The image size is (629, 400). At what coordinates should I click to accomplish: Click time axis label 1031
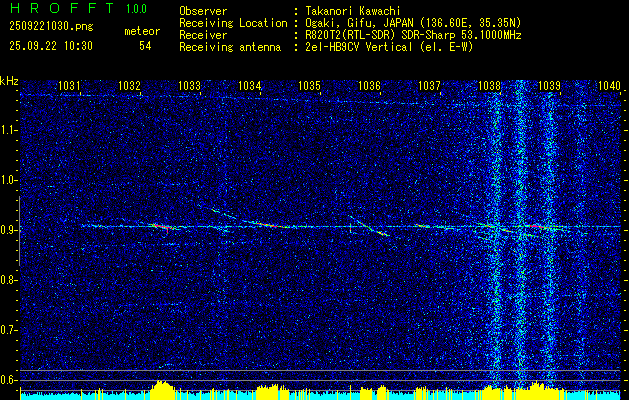(x=69, y=86)
